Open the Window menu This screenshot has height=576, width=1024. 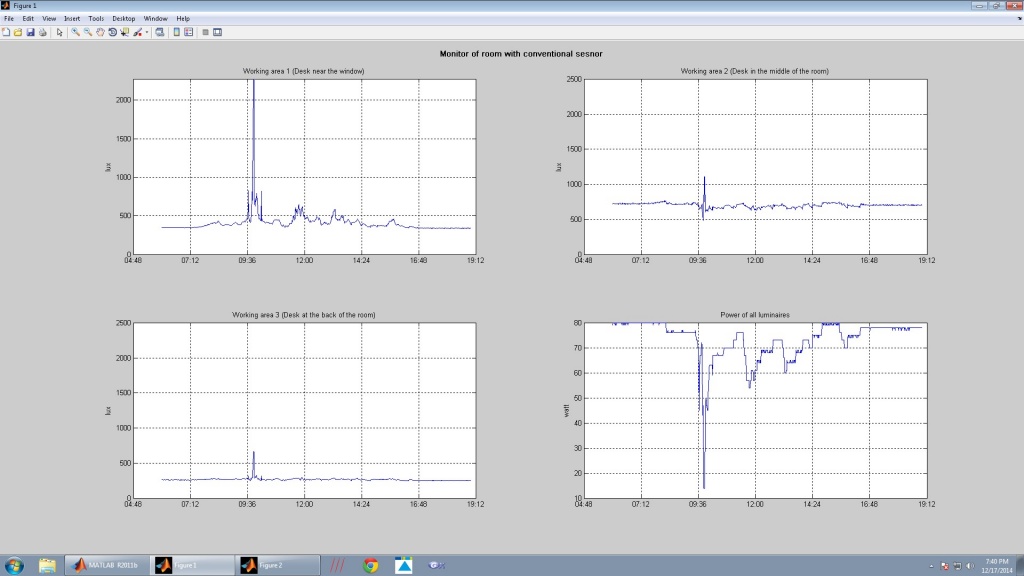click(x=155, y=18)
